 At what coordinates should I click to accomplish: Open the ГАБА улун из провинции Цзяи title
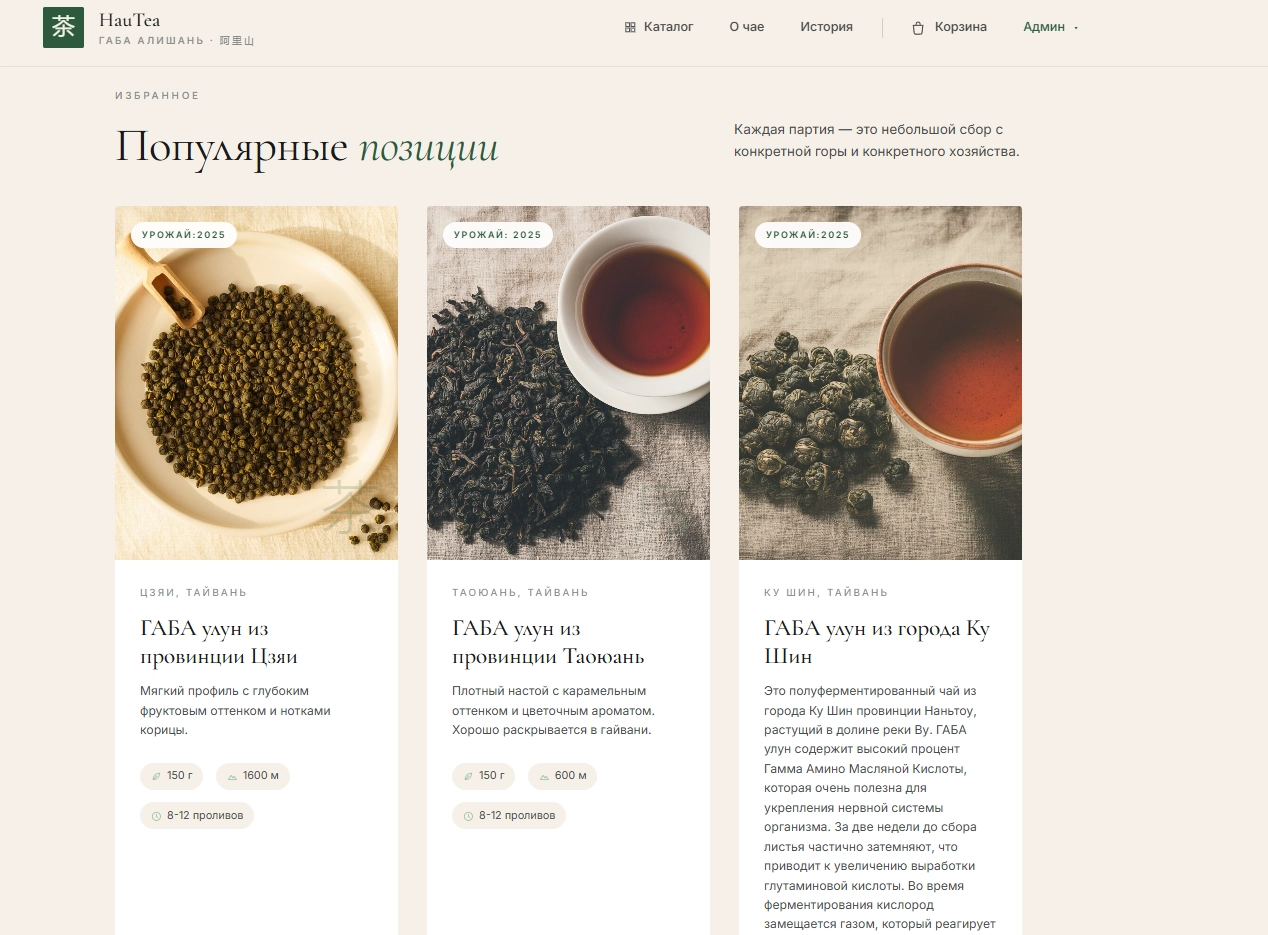click(x=219, y=643)
